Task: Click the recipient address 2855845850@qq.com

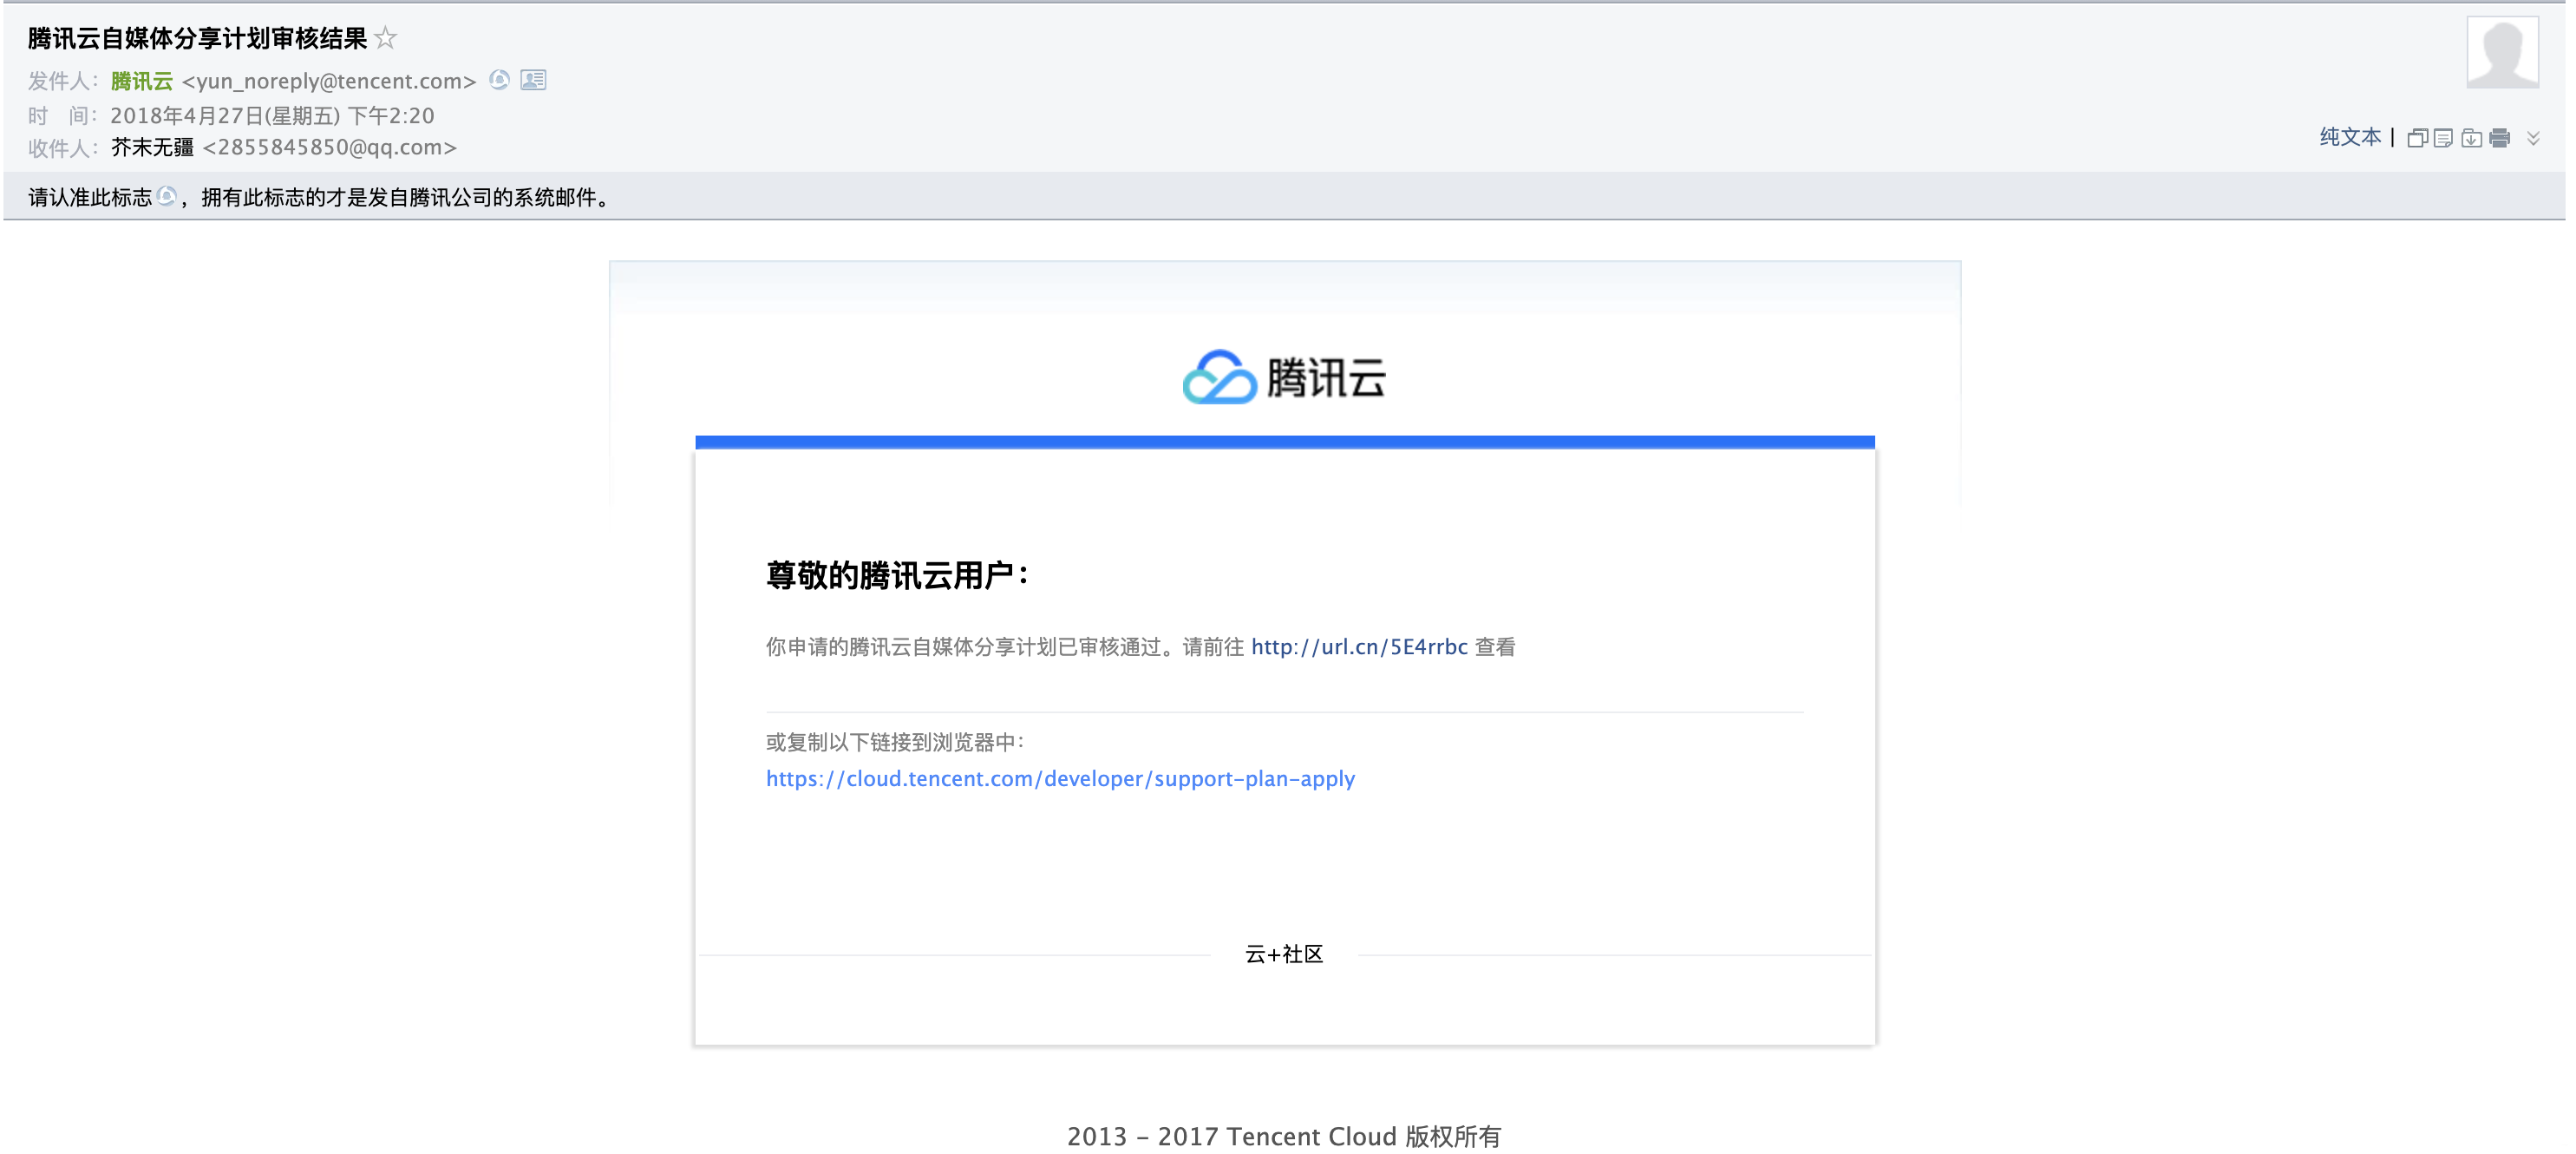Action: [329, 148]
